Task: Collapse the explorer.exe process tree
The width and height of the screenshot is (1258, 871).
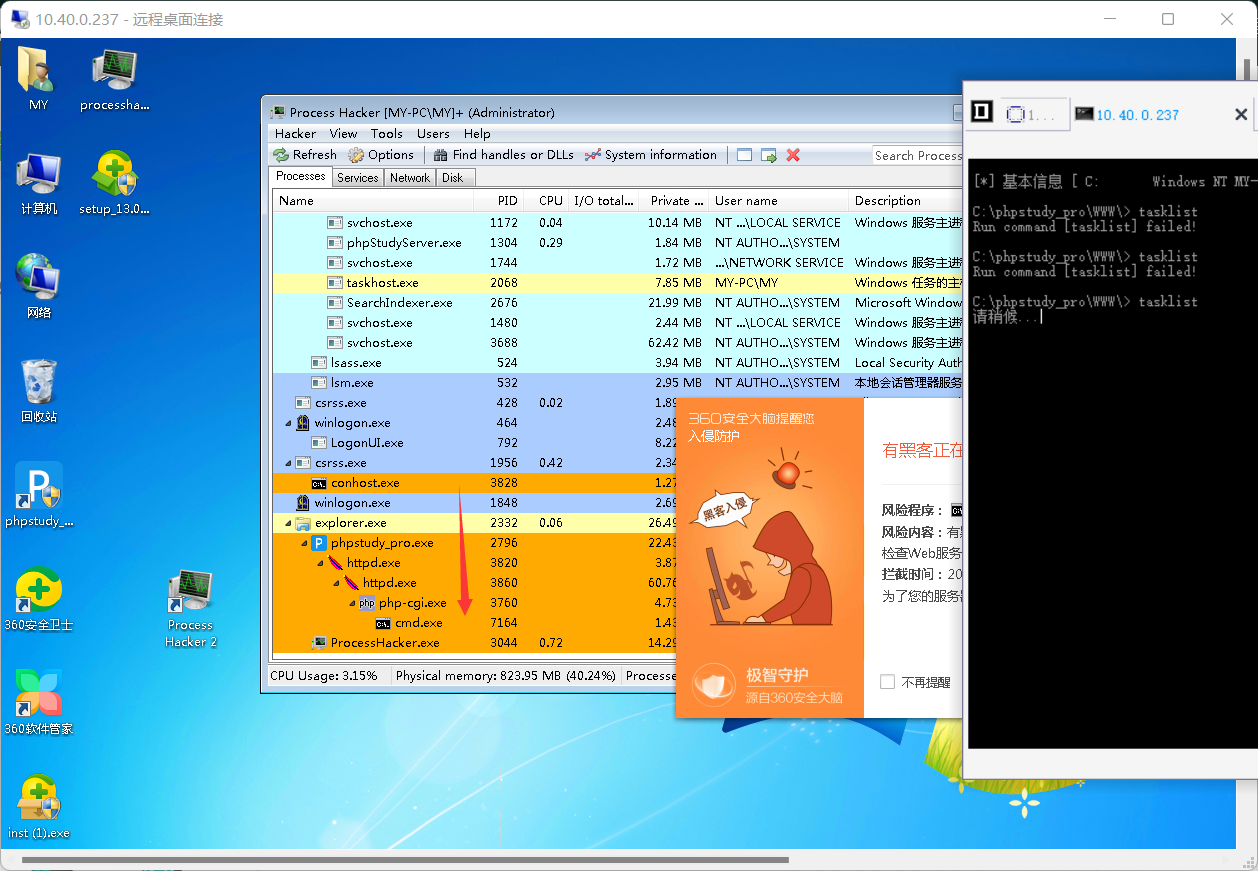Action: tap(289, 523)
